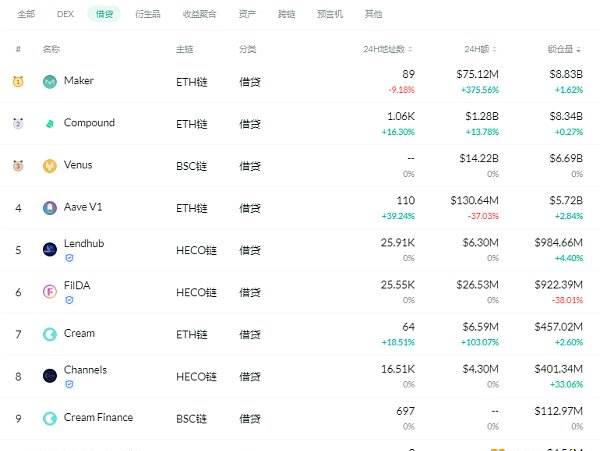Viewport: 600px width, 451px height.
Task: Click the gold medal rank icon
Action: 18,81
